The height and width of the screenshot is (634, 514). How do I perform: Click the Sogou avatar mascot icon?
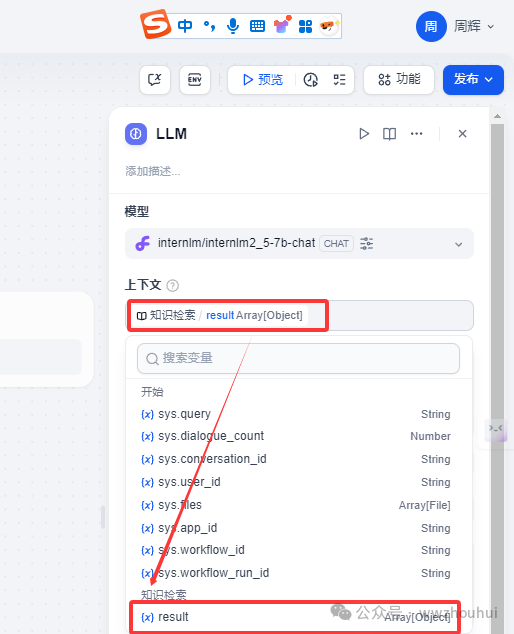pos(329,26)
